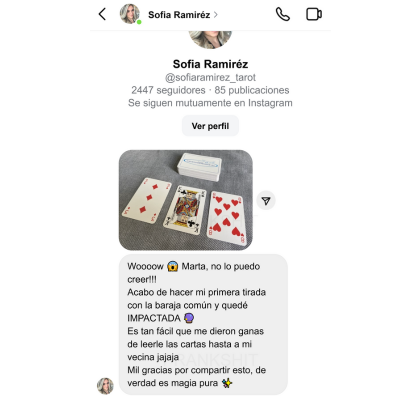The height and width of the screenshot is (400, 400).
Task: Click the 2447 seguidores followers text
Action: pos(168,90)
